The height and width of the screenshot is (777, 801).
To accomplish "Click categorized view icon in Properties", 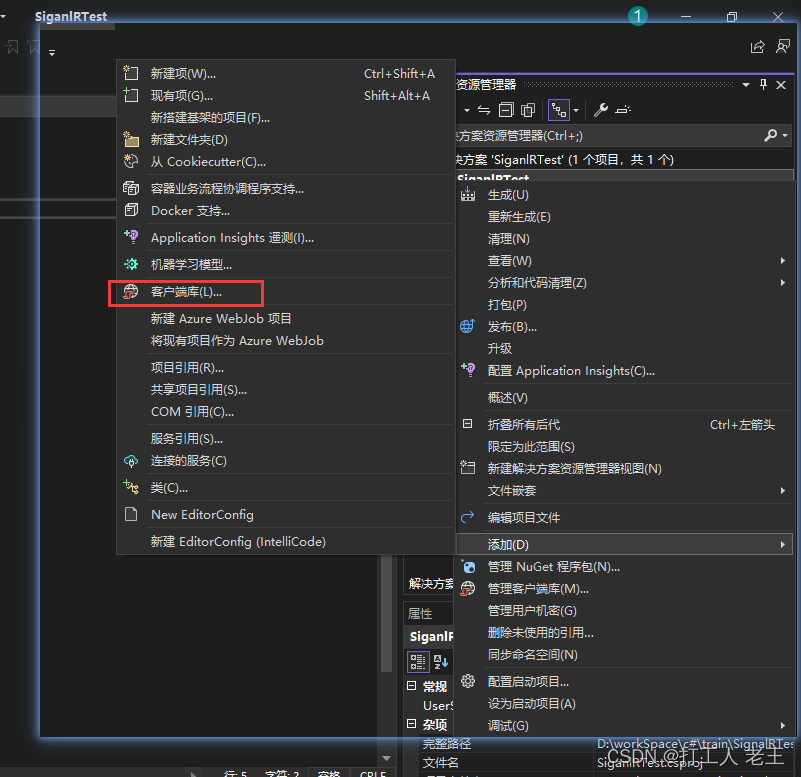I will pyautogui.click(x=418, y=662).
